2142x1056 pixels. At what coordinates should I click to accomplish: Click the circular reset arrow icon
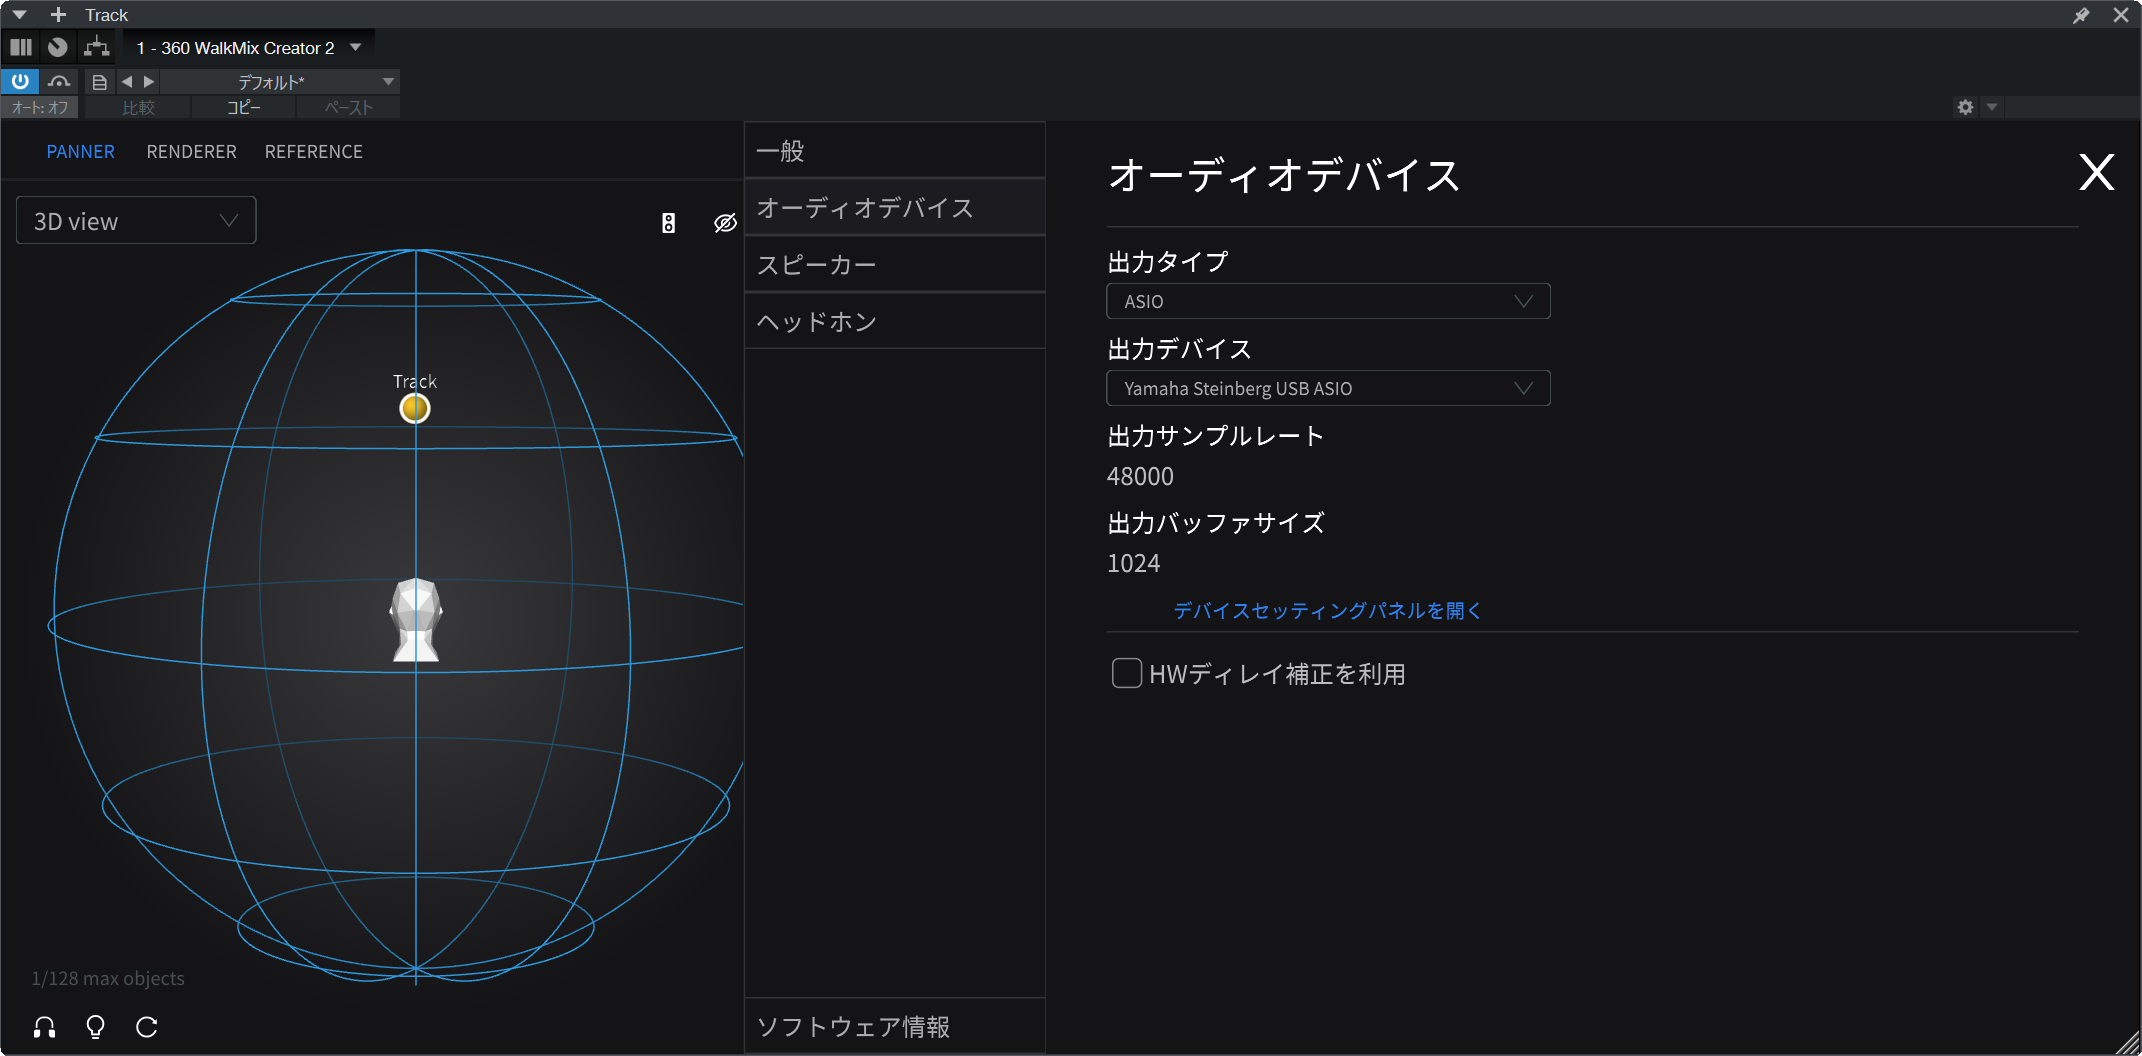[147, 1027]
